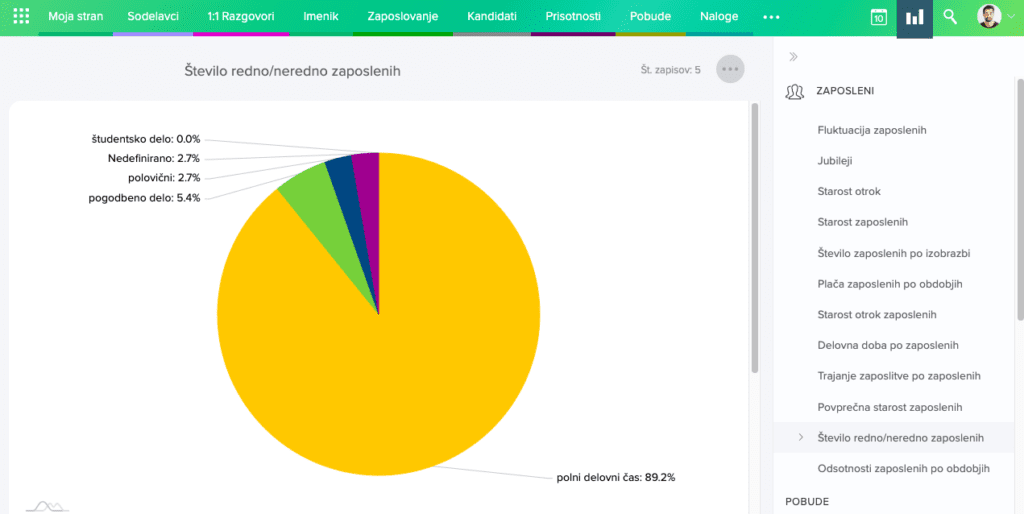Expand the arrow beside Število redno/neredno zaposlenih
Screen dimensions: 1024x514
800,437
